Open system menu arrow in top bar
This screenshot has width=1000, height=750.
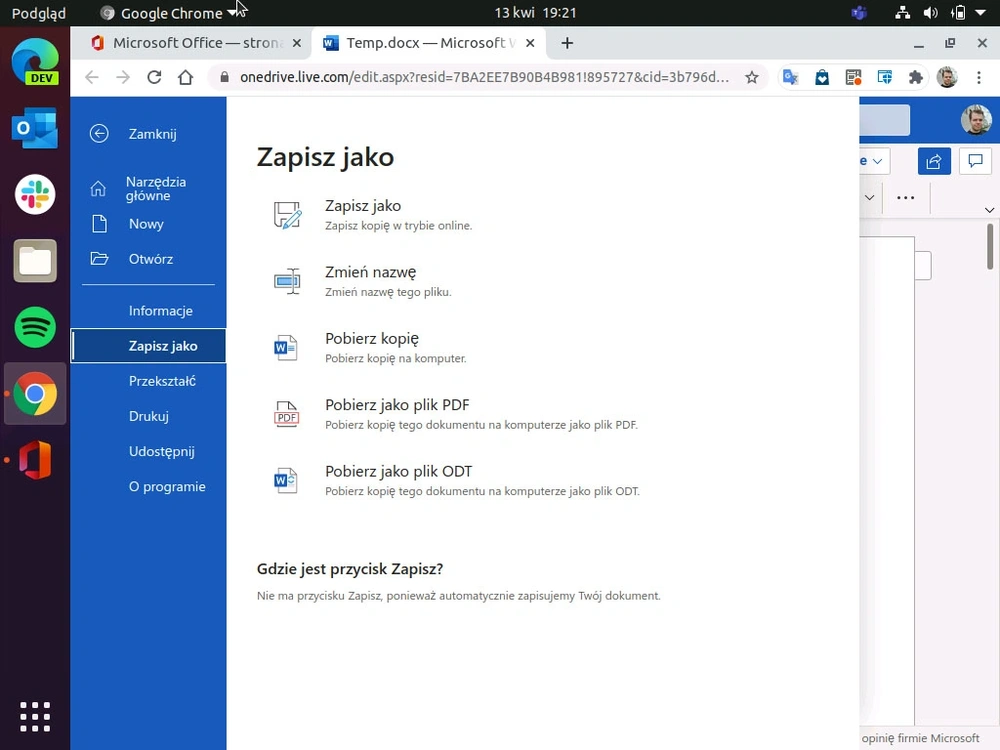981,13
